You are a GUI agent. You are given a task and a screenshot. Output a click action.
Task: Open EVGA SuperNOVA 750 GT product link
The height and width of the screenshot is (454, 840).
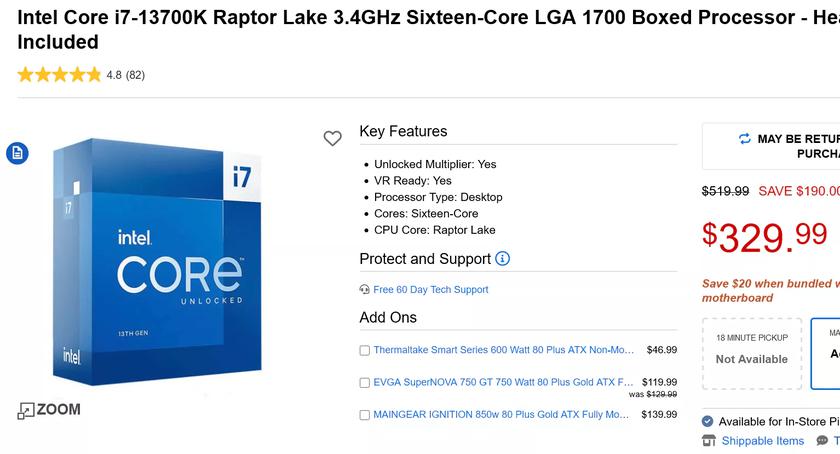click(503, 382)
